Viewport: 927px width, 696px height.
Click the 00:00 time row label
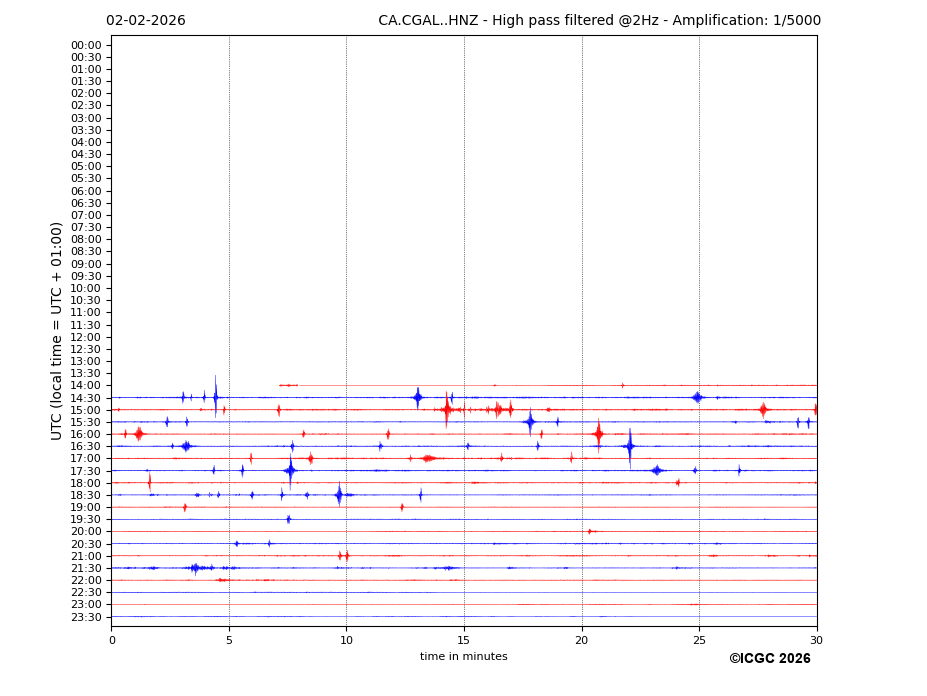[x=86, y=45]
